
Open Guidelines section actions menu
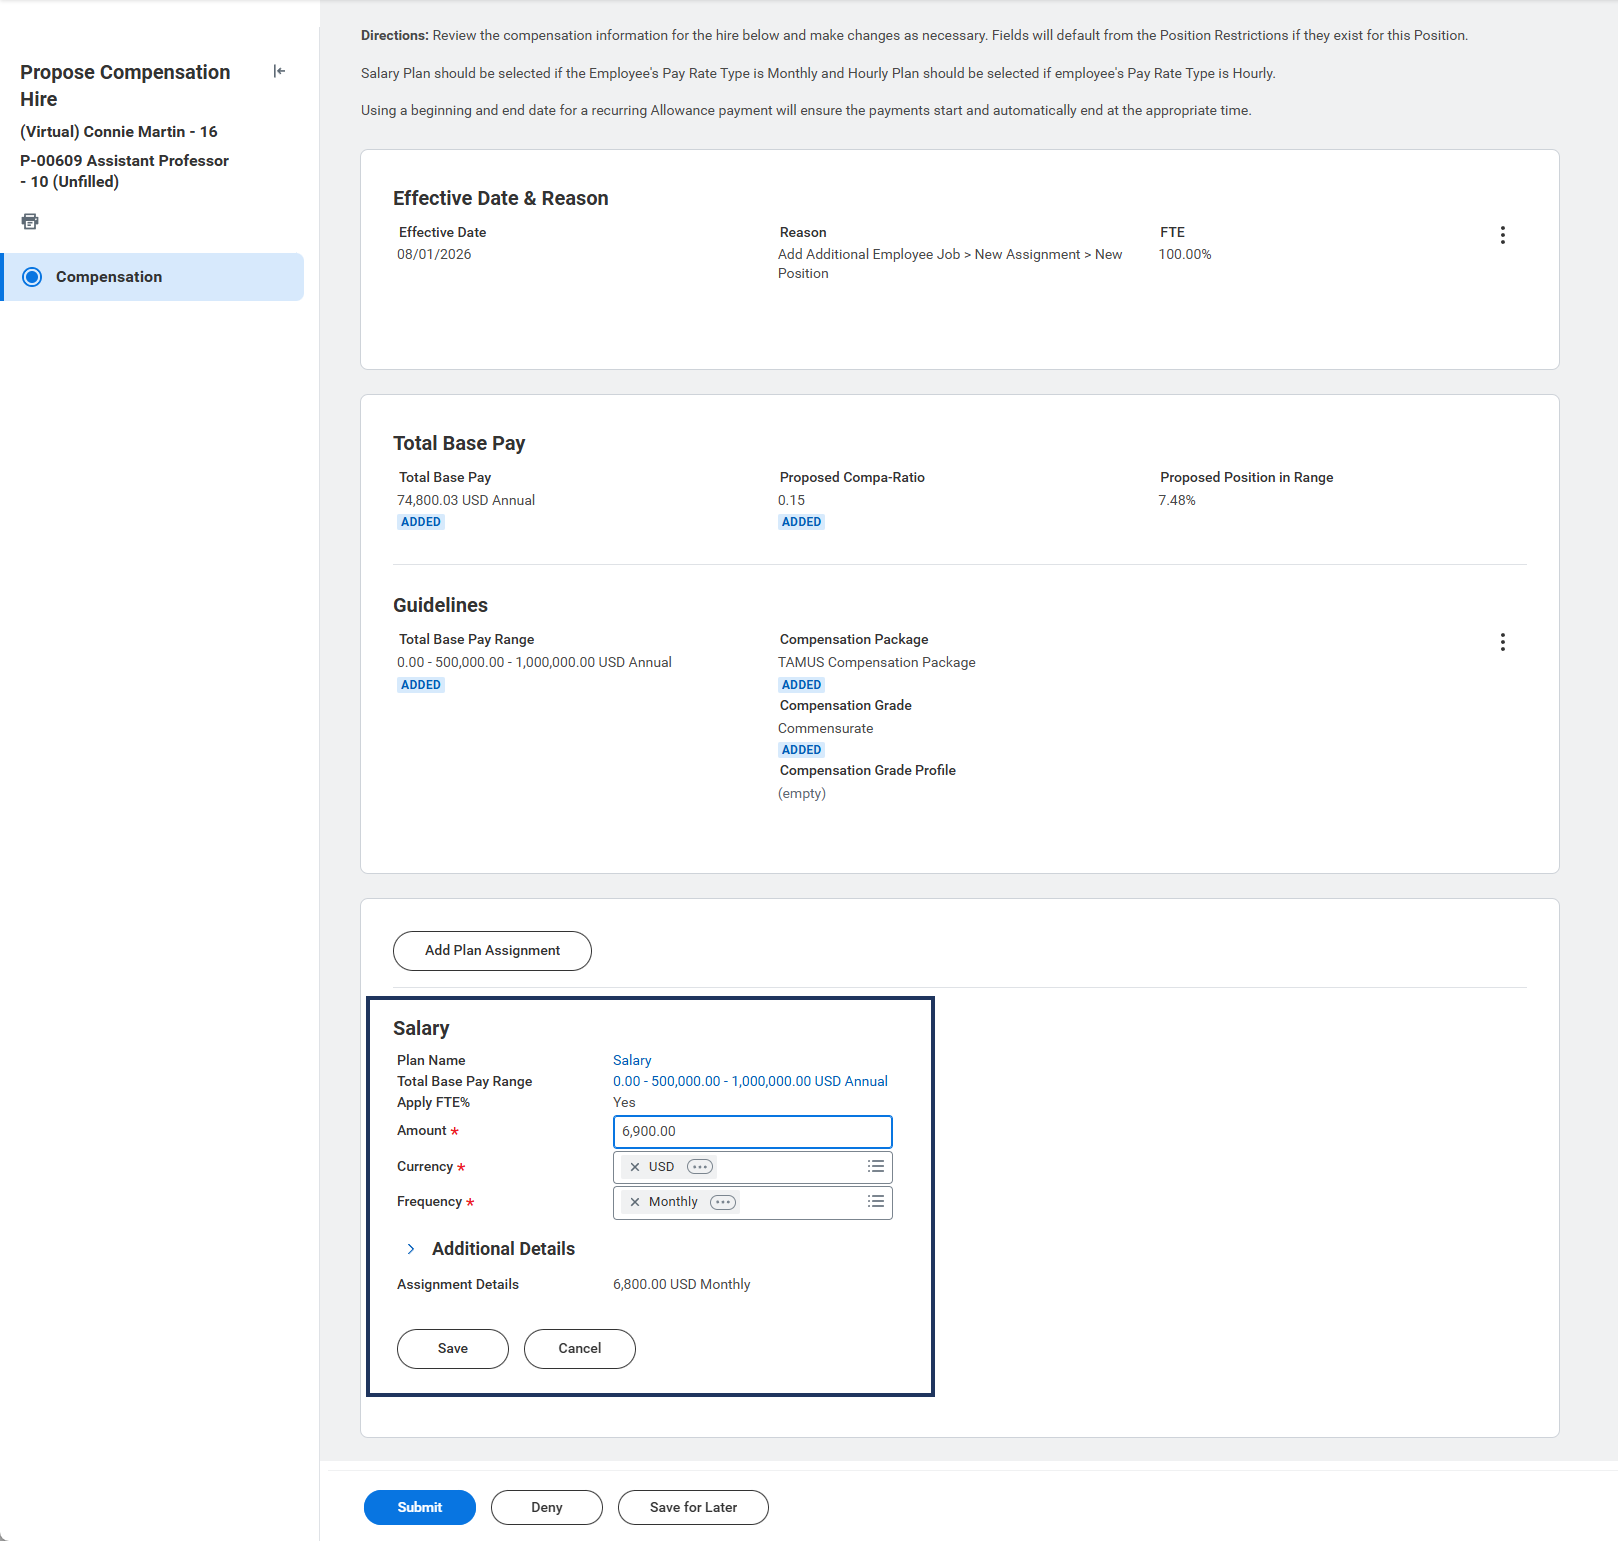coord(1502,642)
